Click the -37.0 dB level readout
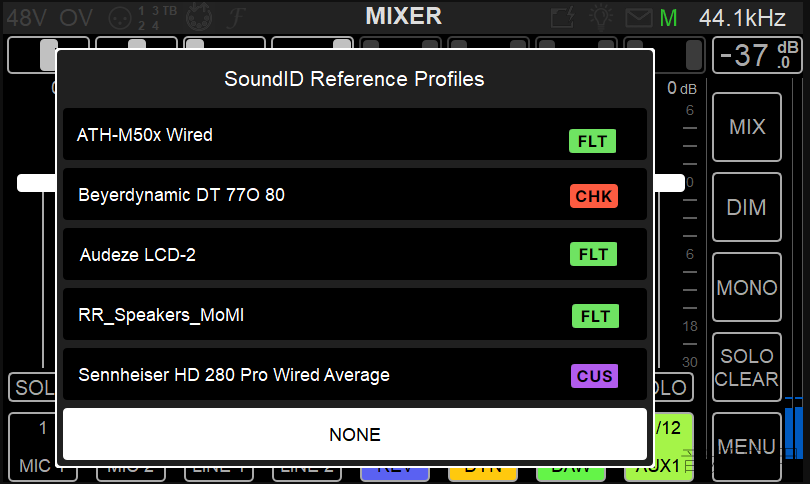The width and height of the screenshot is (810, 484). tap(758, 55)
